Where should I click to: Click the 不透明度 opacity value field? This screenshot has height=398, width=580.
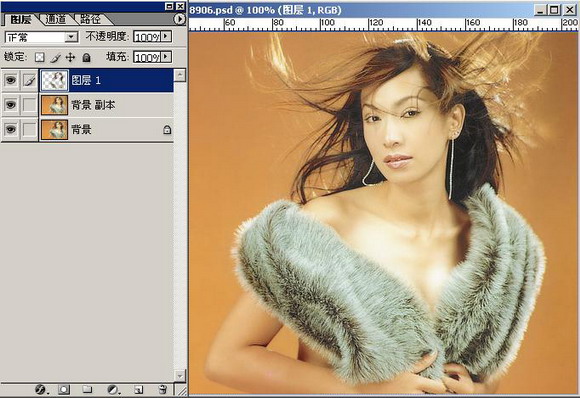tap(147, 37)
